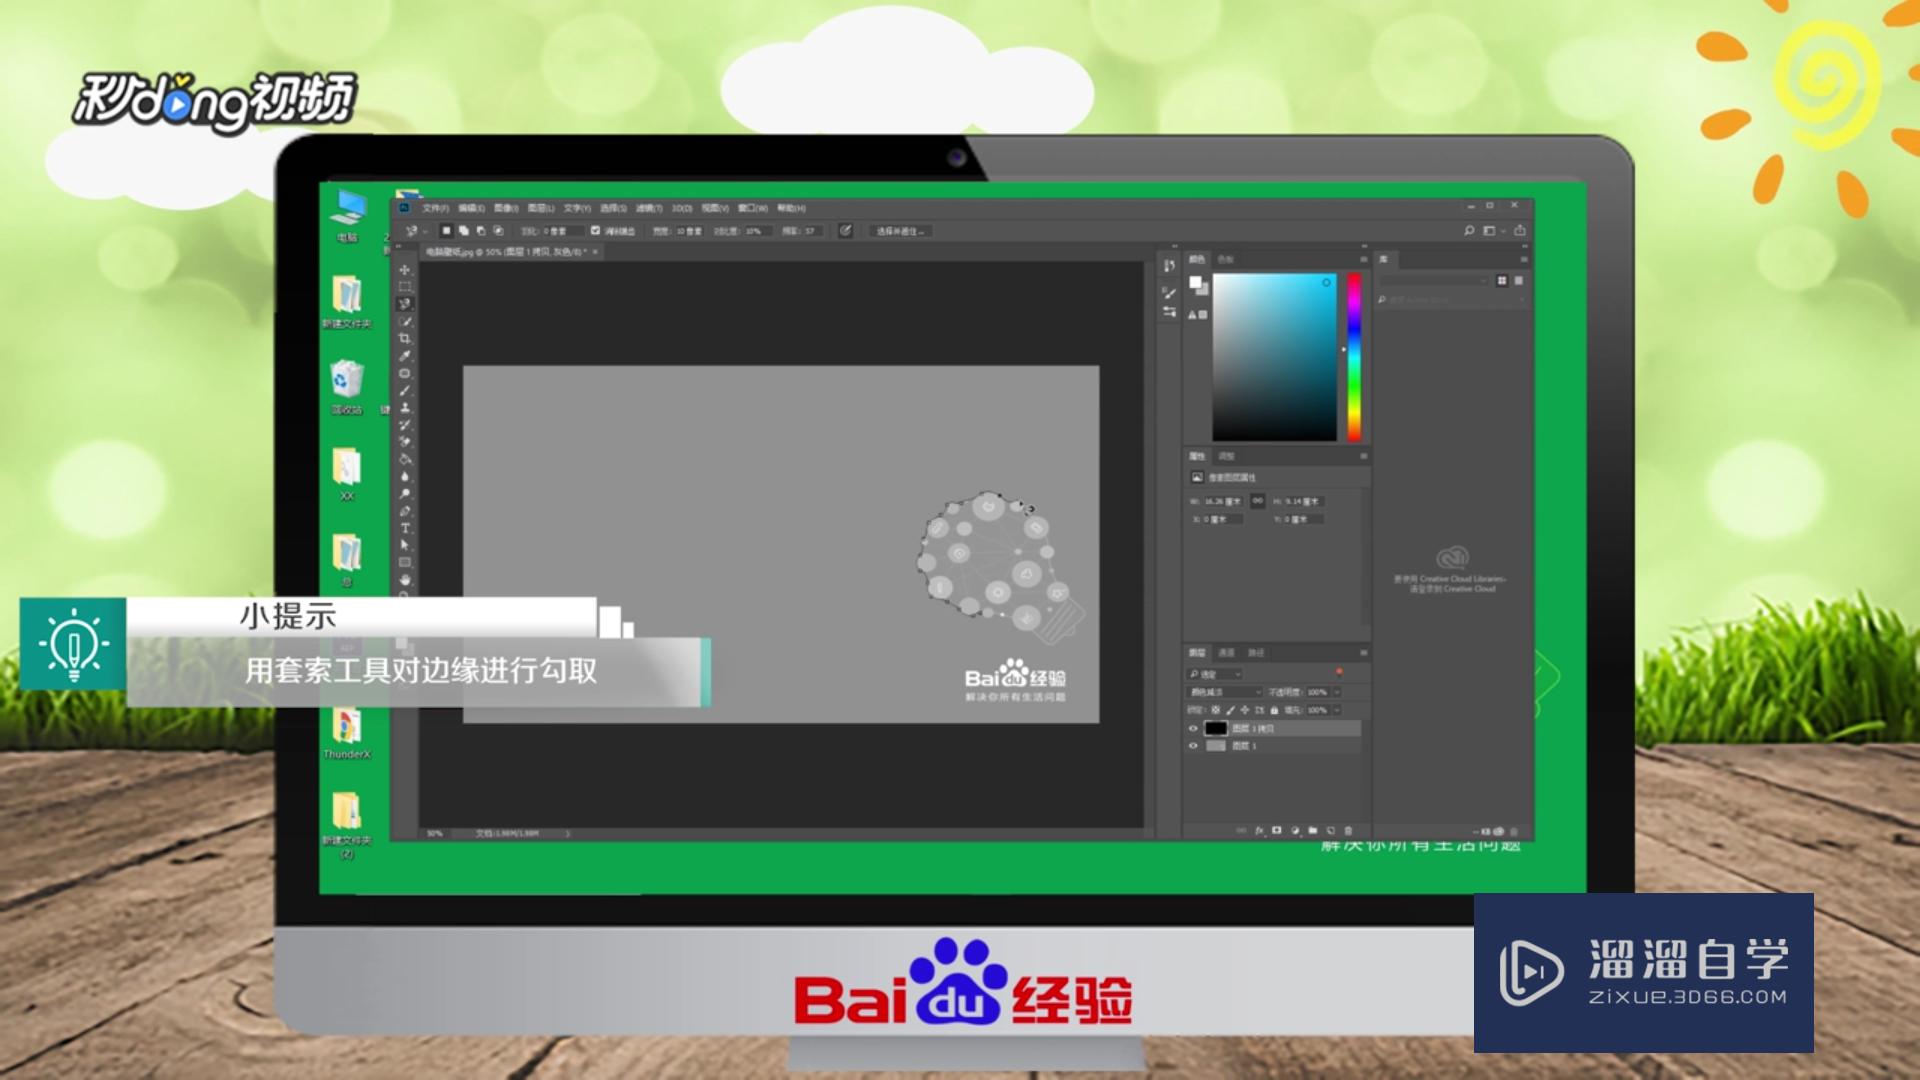The image size is (1920, 1080).
Task: Click the foreground color swatch in Color panel
Action: coord(1195,283)
